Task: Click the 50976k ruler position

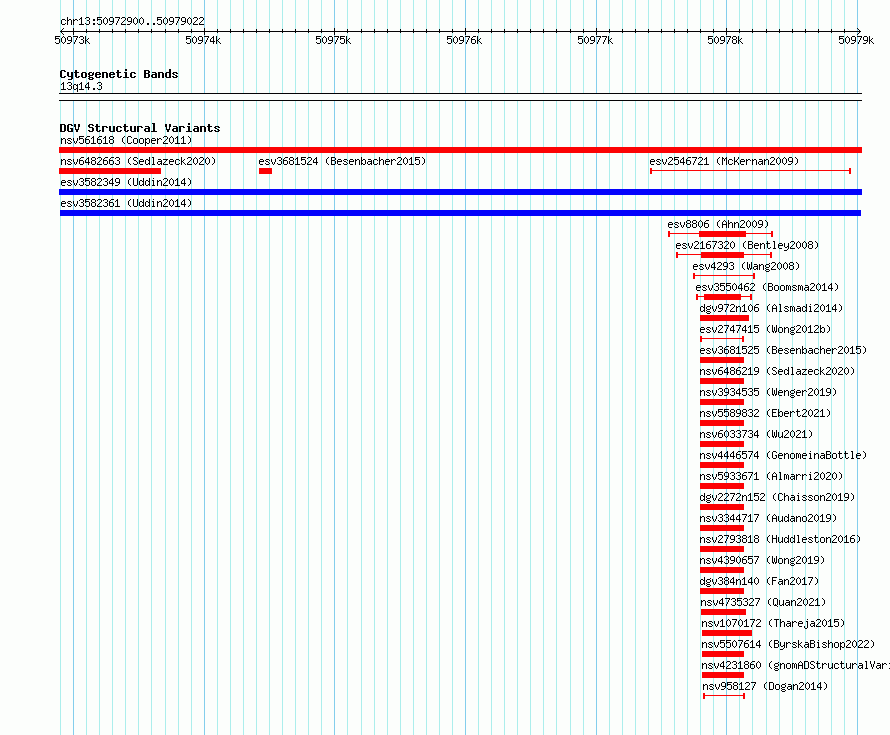Action: click(464, 40)
